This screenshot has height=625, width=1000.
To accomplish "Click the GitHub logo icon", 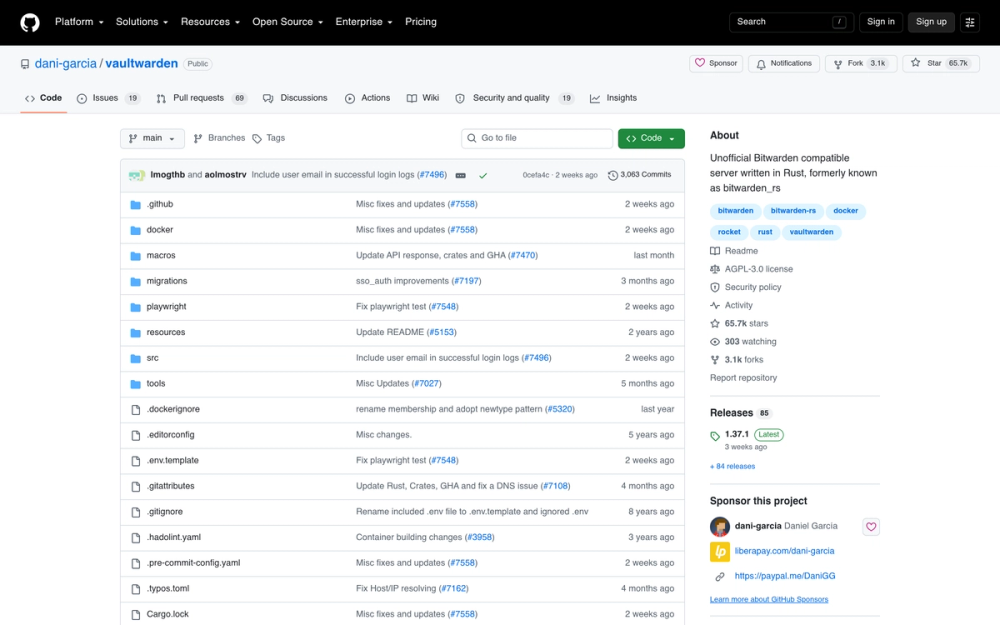I will tap(29, 22).
